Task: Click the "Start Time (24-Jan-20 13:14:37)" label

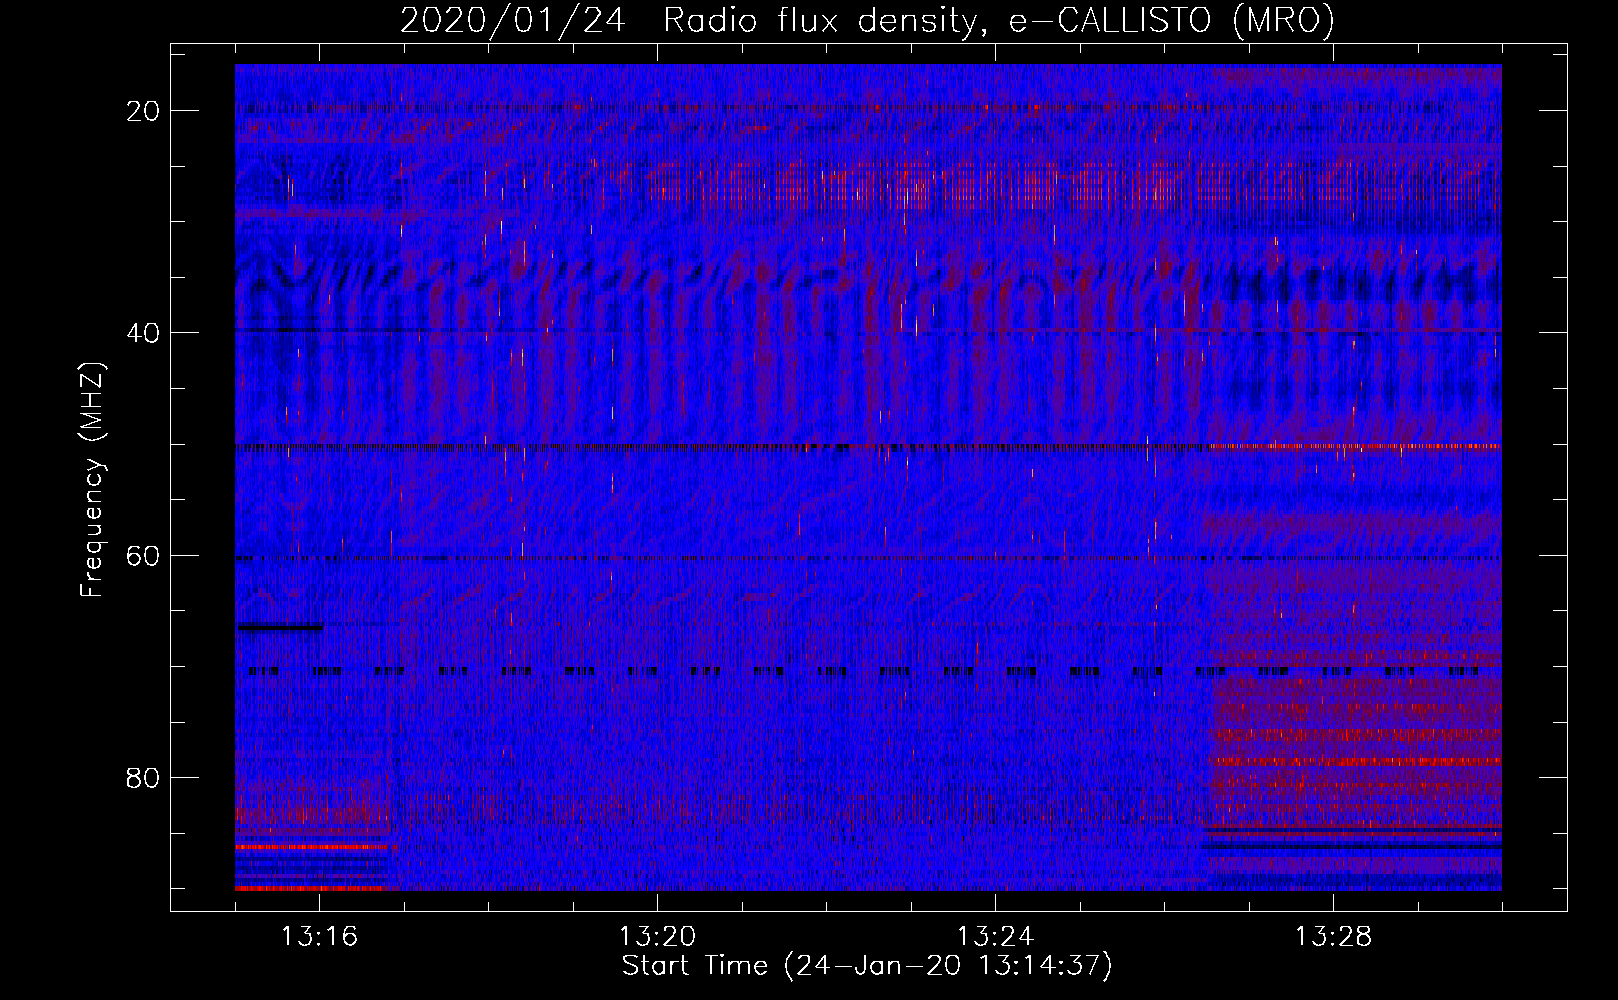Action: pyautogui.click(x=867, y=966)
